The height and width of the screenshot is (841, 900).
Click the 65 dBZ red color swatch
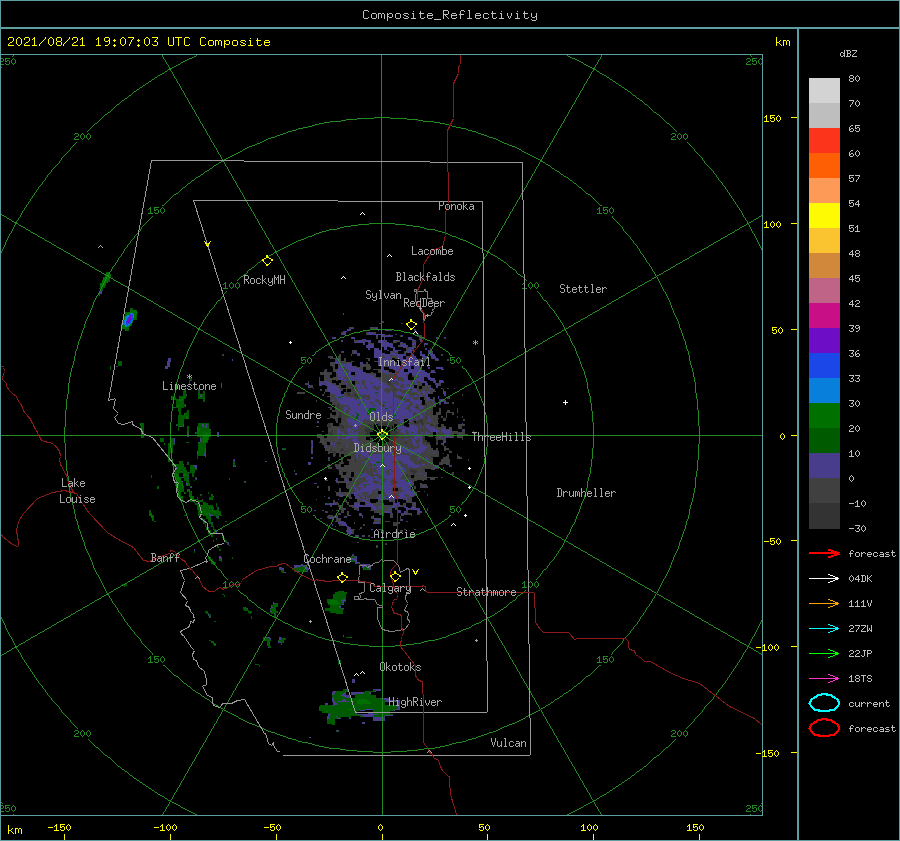[x=824, y=140]
